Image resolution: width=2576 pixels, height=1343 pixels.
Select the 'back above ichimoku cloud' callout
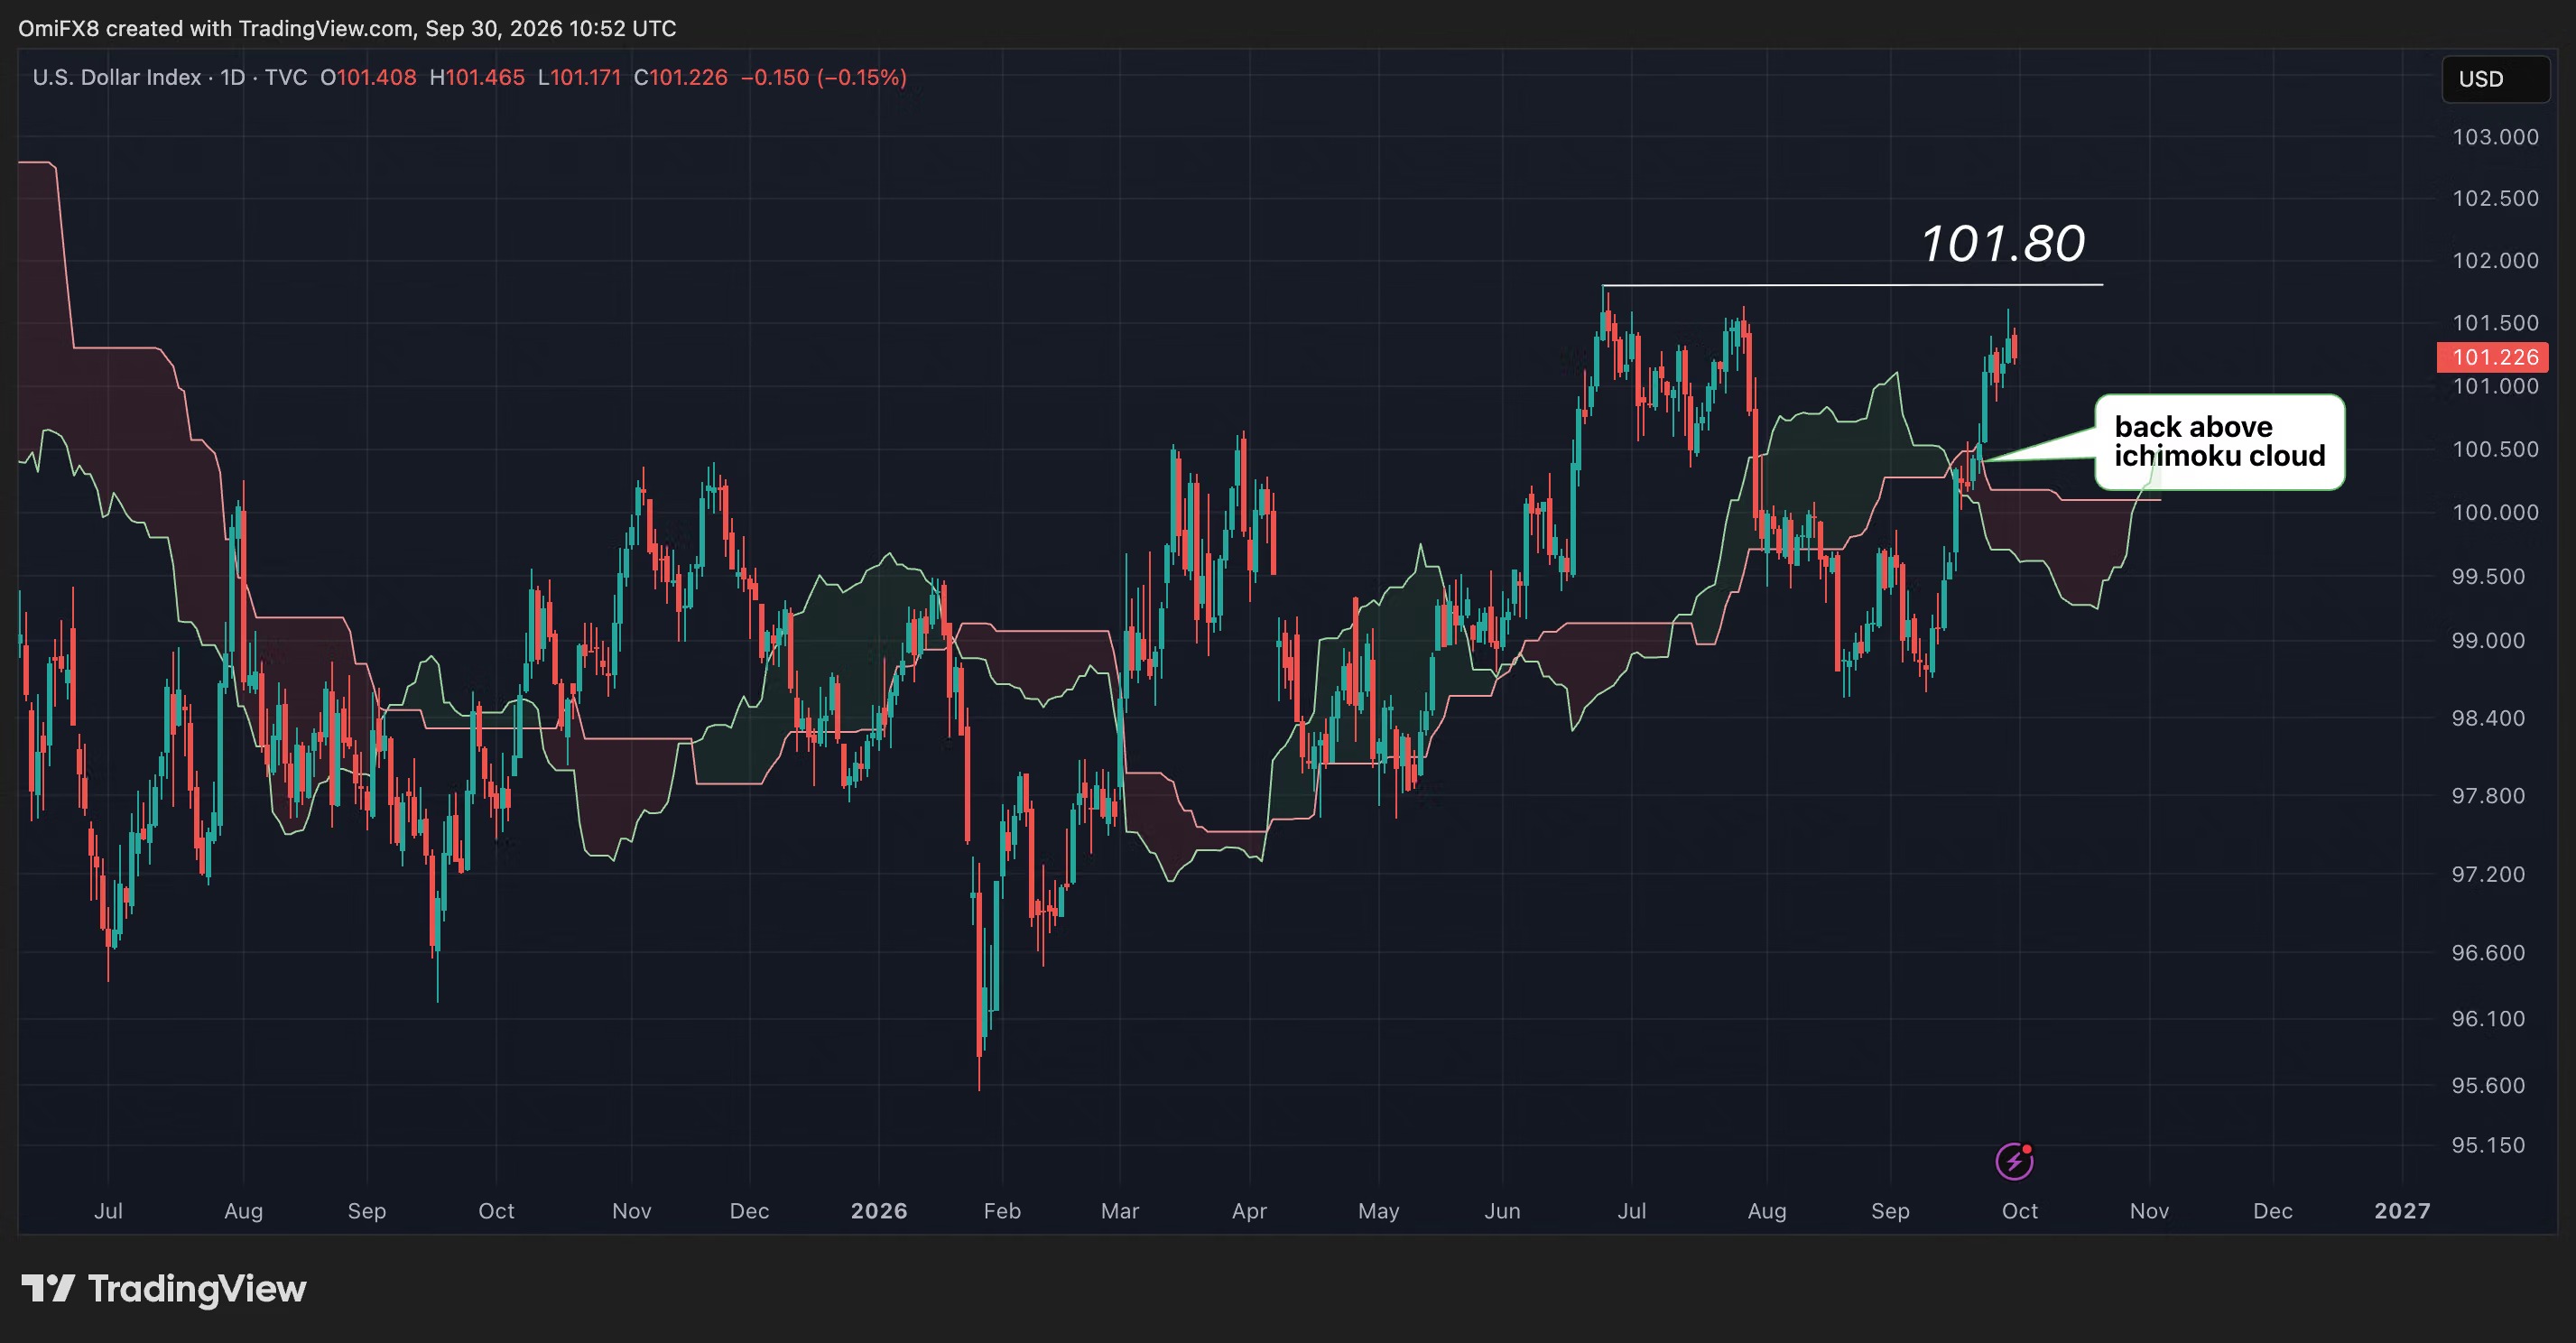pos(2219,441)
